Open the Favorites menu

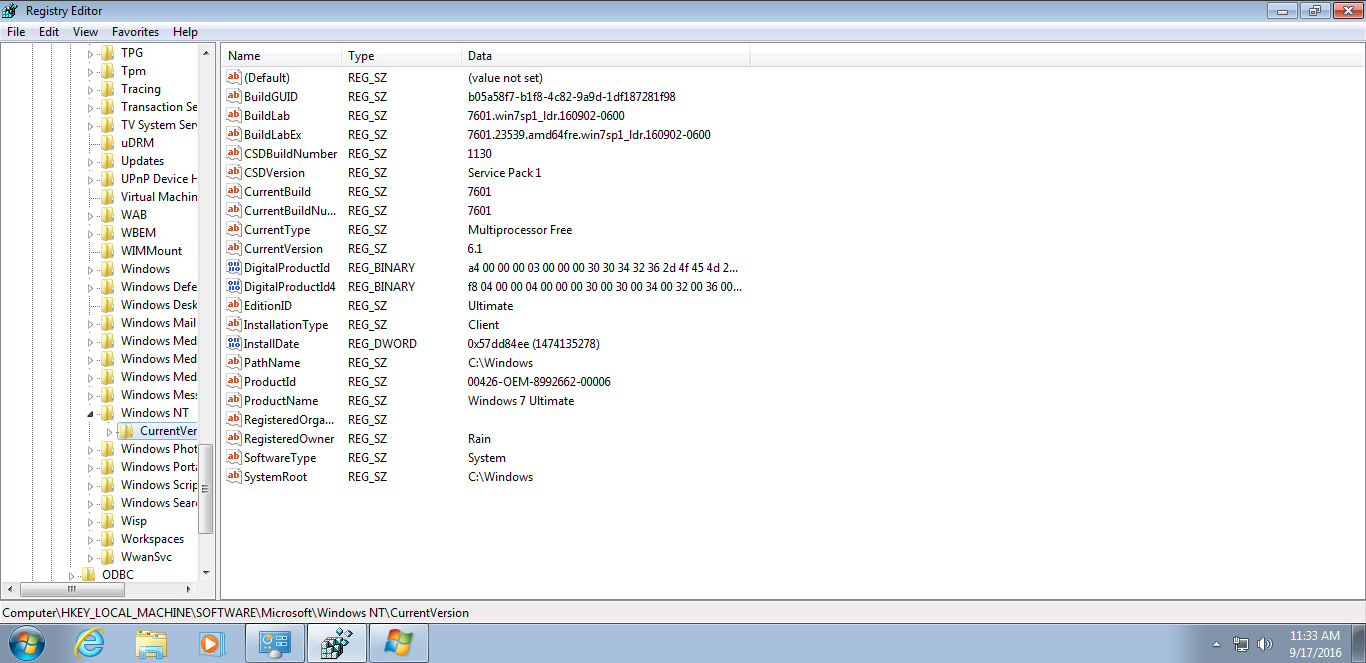[135, 32]
